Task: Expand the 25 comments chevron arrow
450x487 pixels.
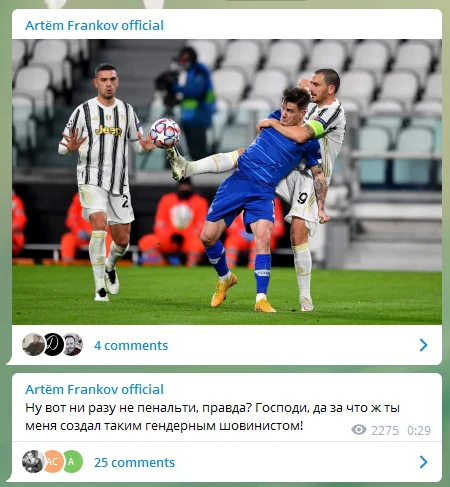Action: [423, 462]
